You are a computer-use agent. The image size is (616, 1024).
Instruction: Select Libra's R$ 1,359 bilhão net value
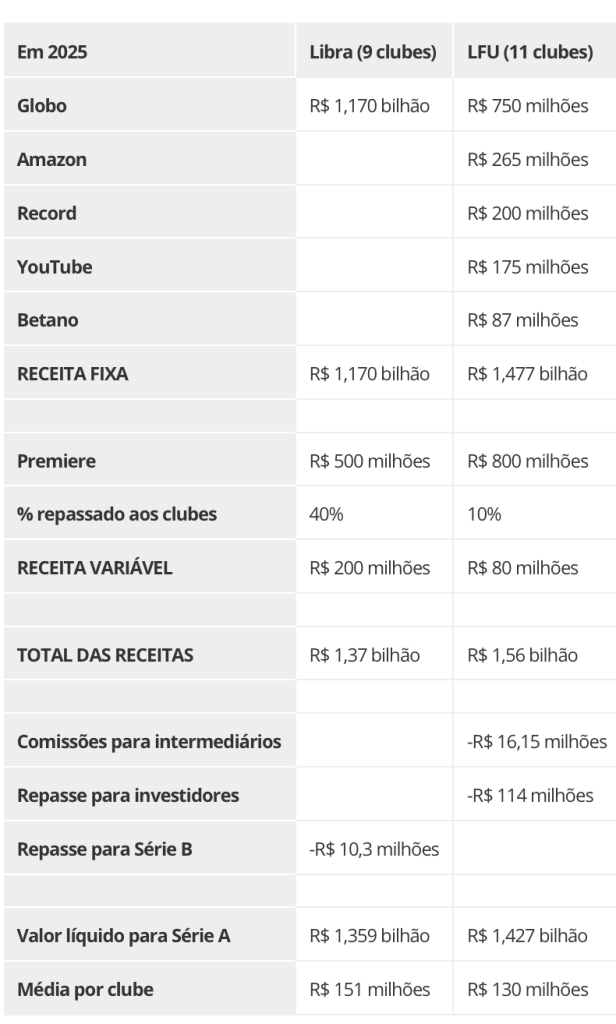click(x=370, y=936)
